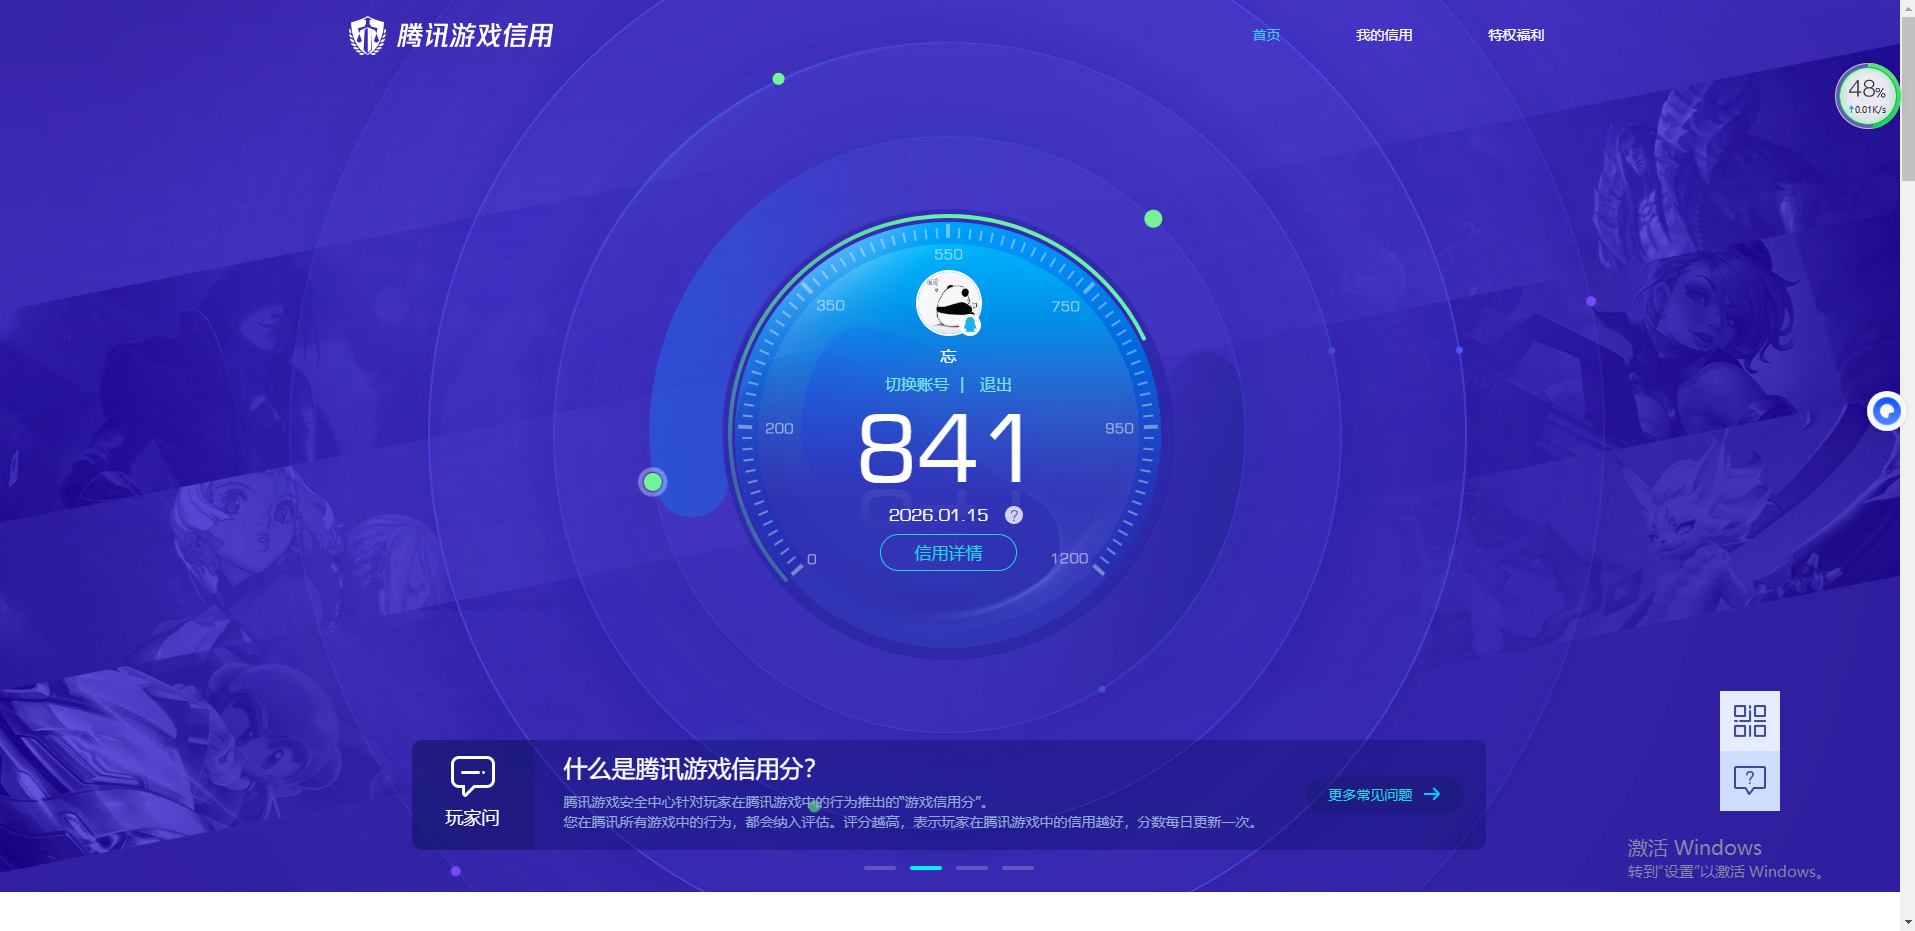Image resolution: width=1915 pixels, height=931 pixels.
Task: Click the panda avatar image
Action: pos(947,302)
